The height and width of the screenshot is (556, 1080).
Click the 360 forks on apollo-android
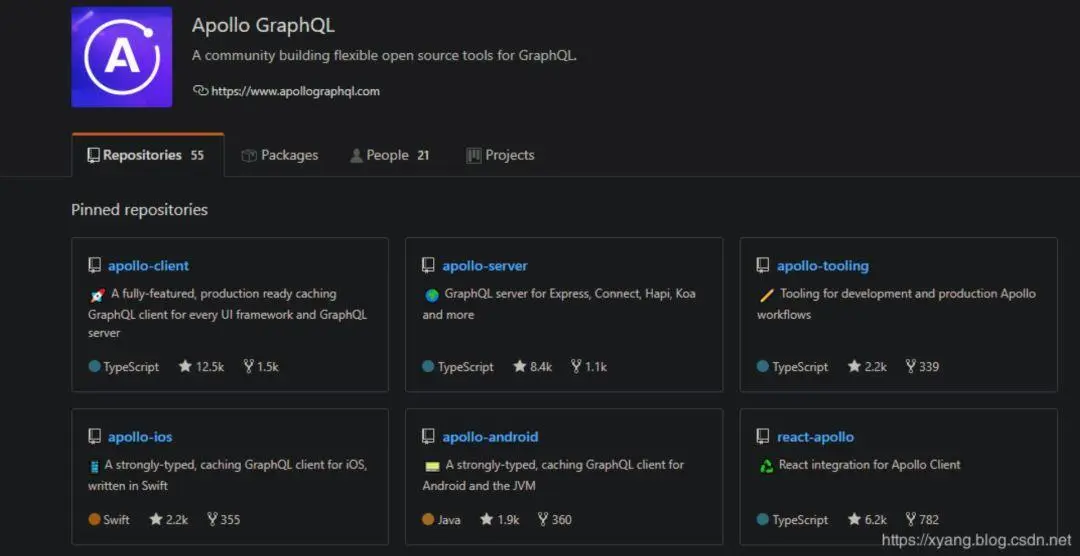click(x=554, y=519)
